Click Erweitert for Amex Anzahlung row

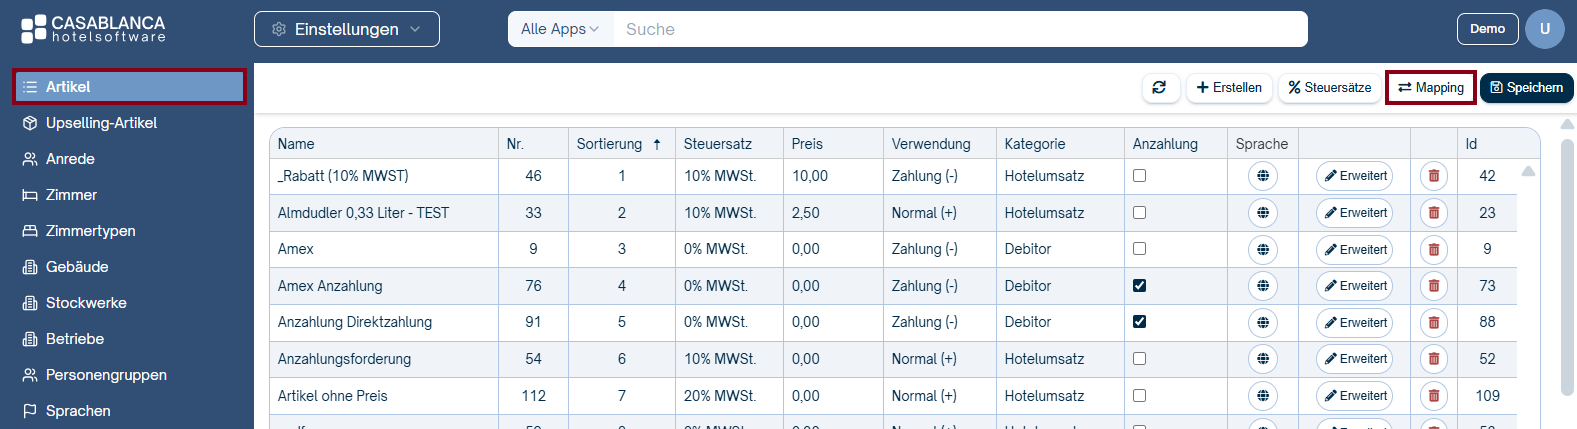(1354, 286)
